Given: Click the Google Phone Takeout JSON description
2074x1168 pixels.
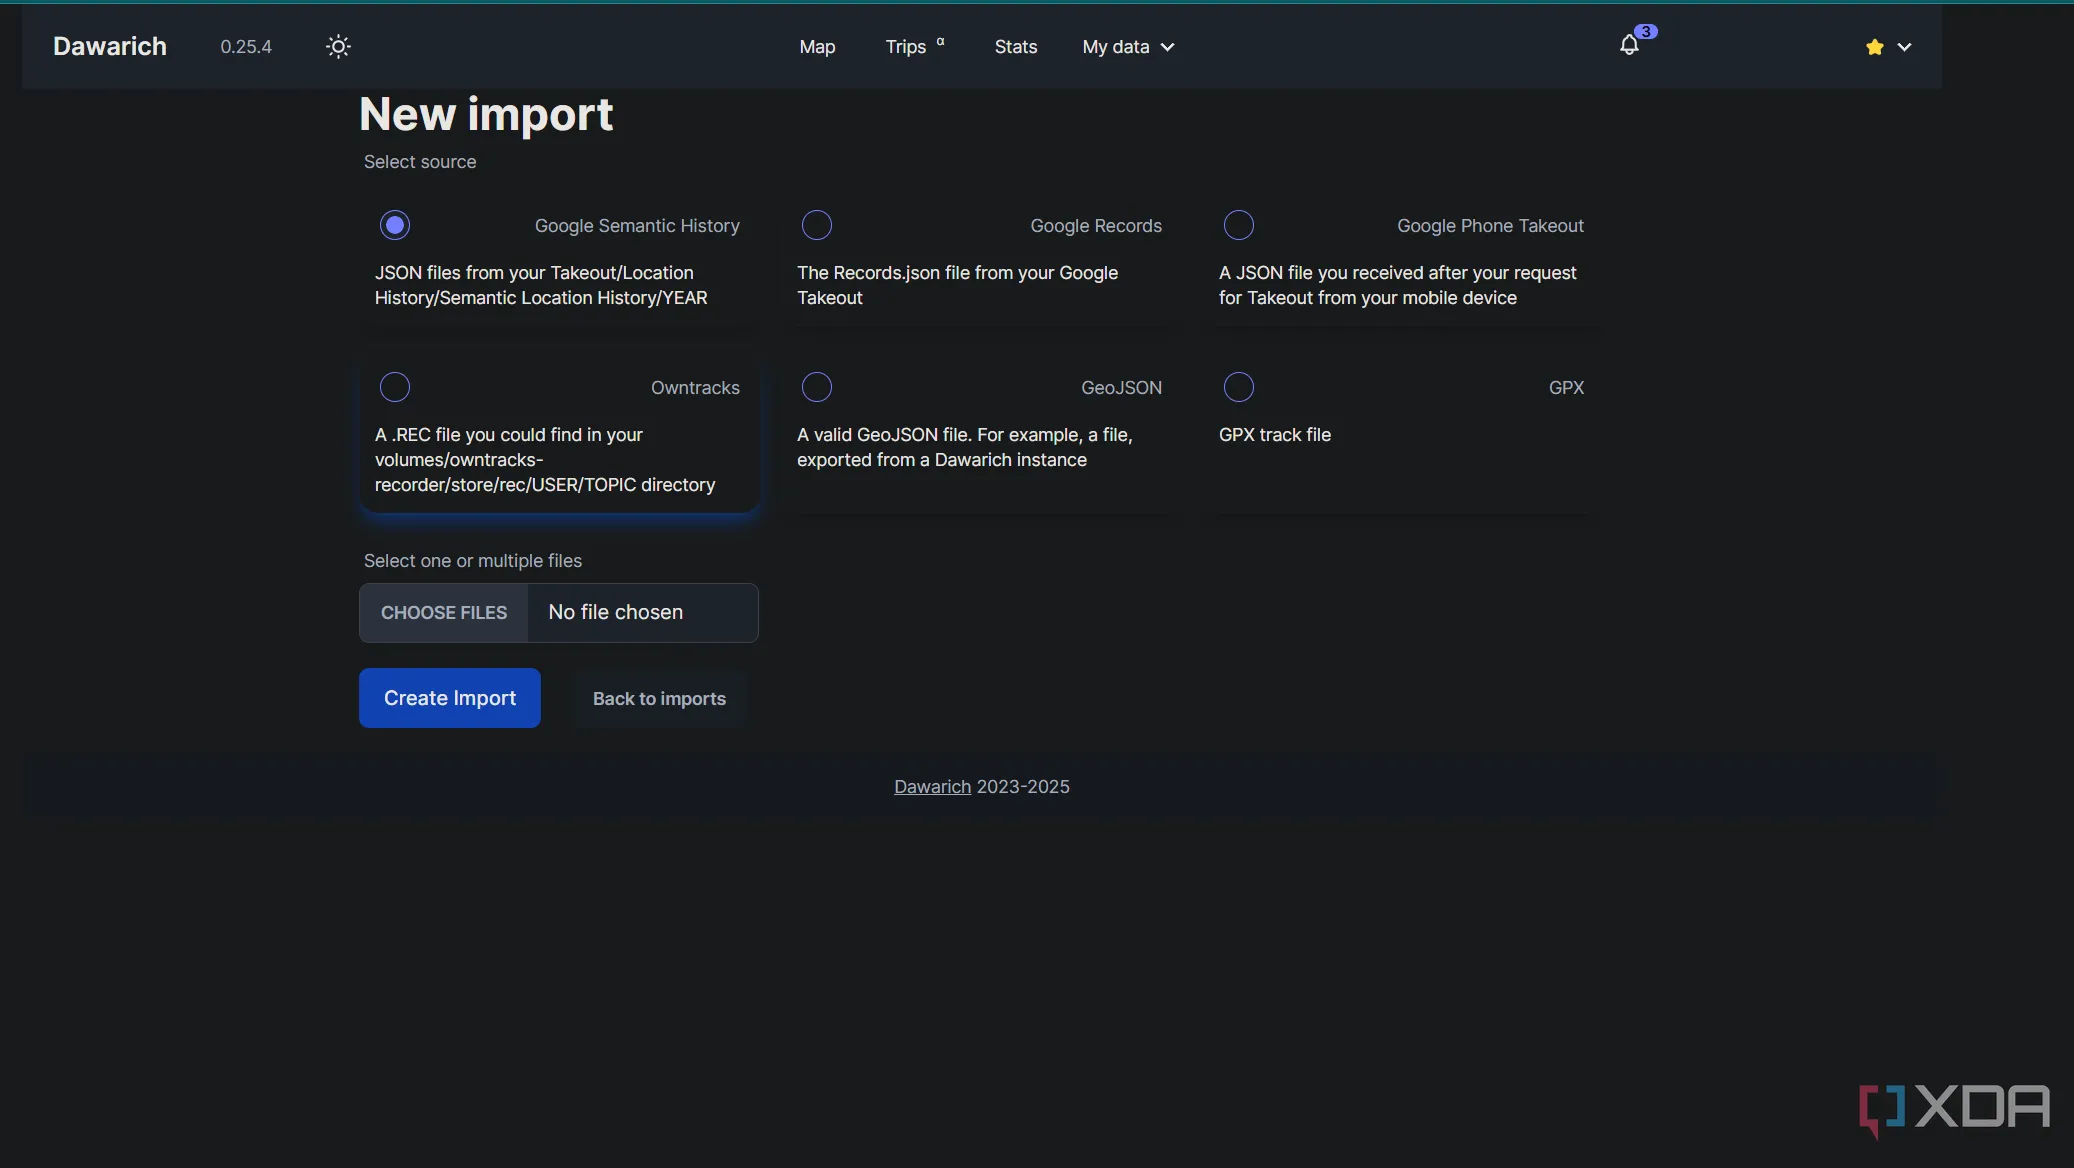Looking at the screenshot, I should [1397, 285].
